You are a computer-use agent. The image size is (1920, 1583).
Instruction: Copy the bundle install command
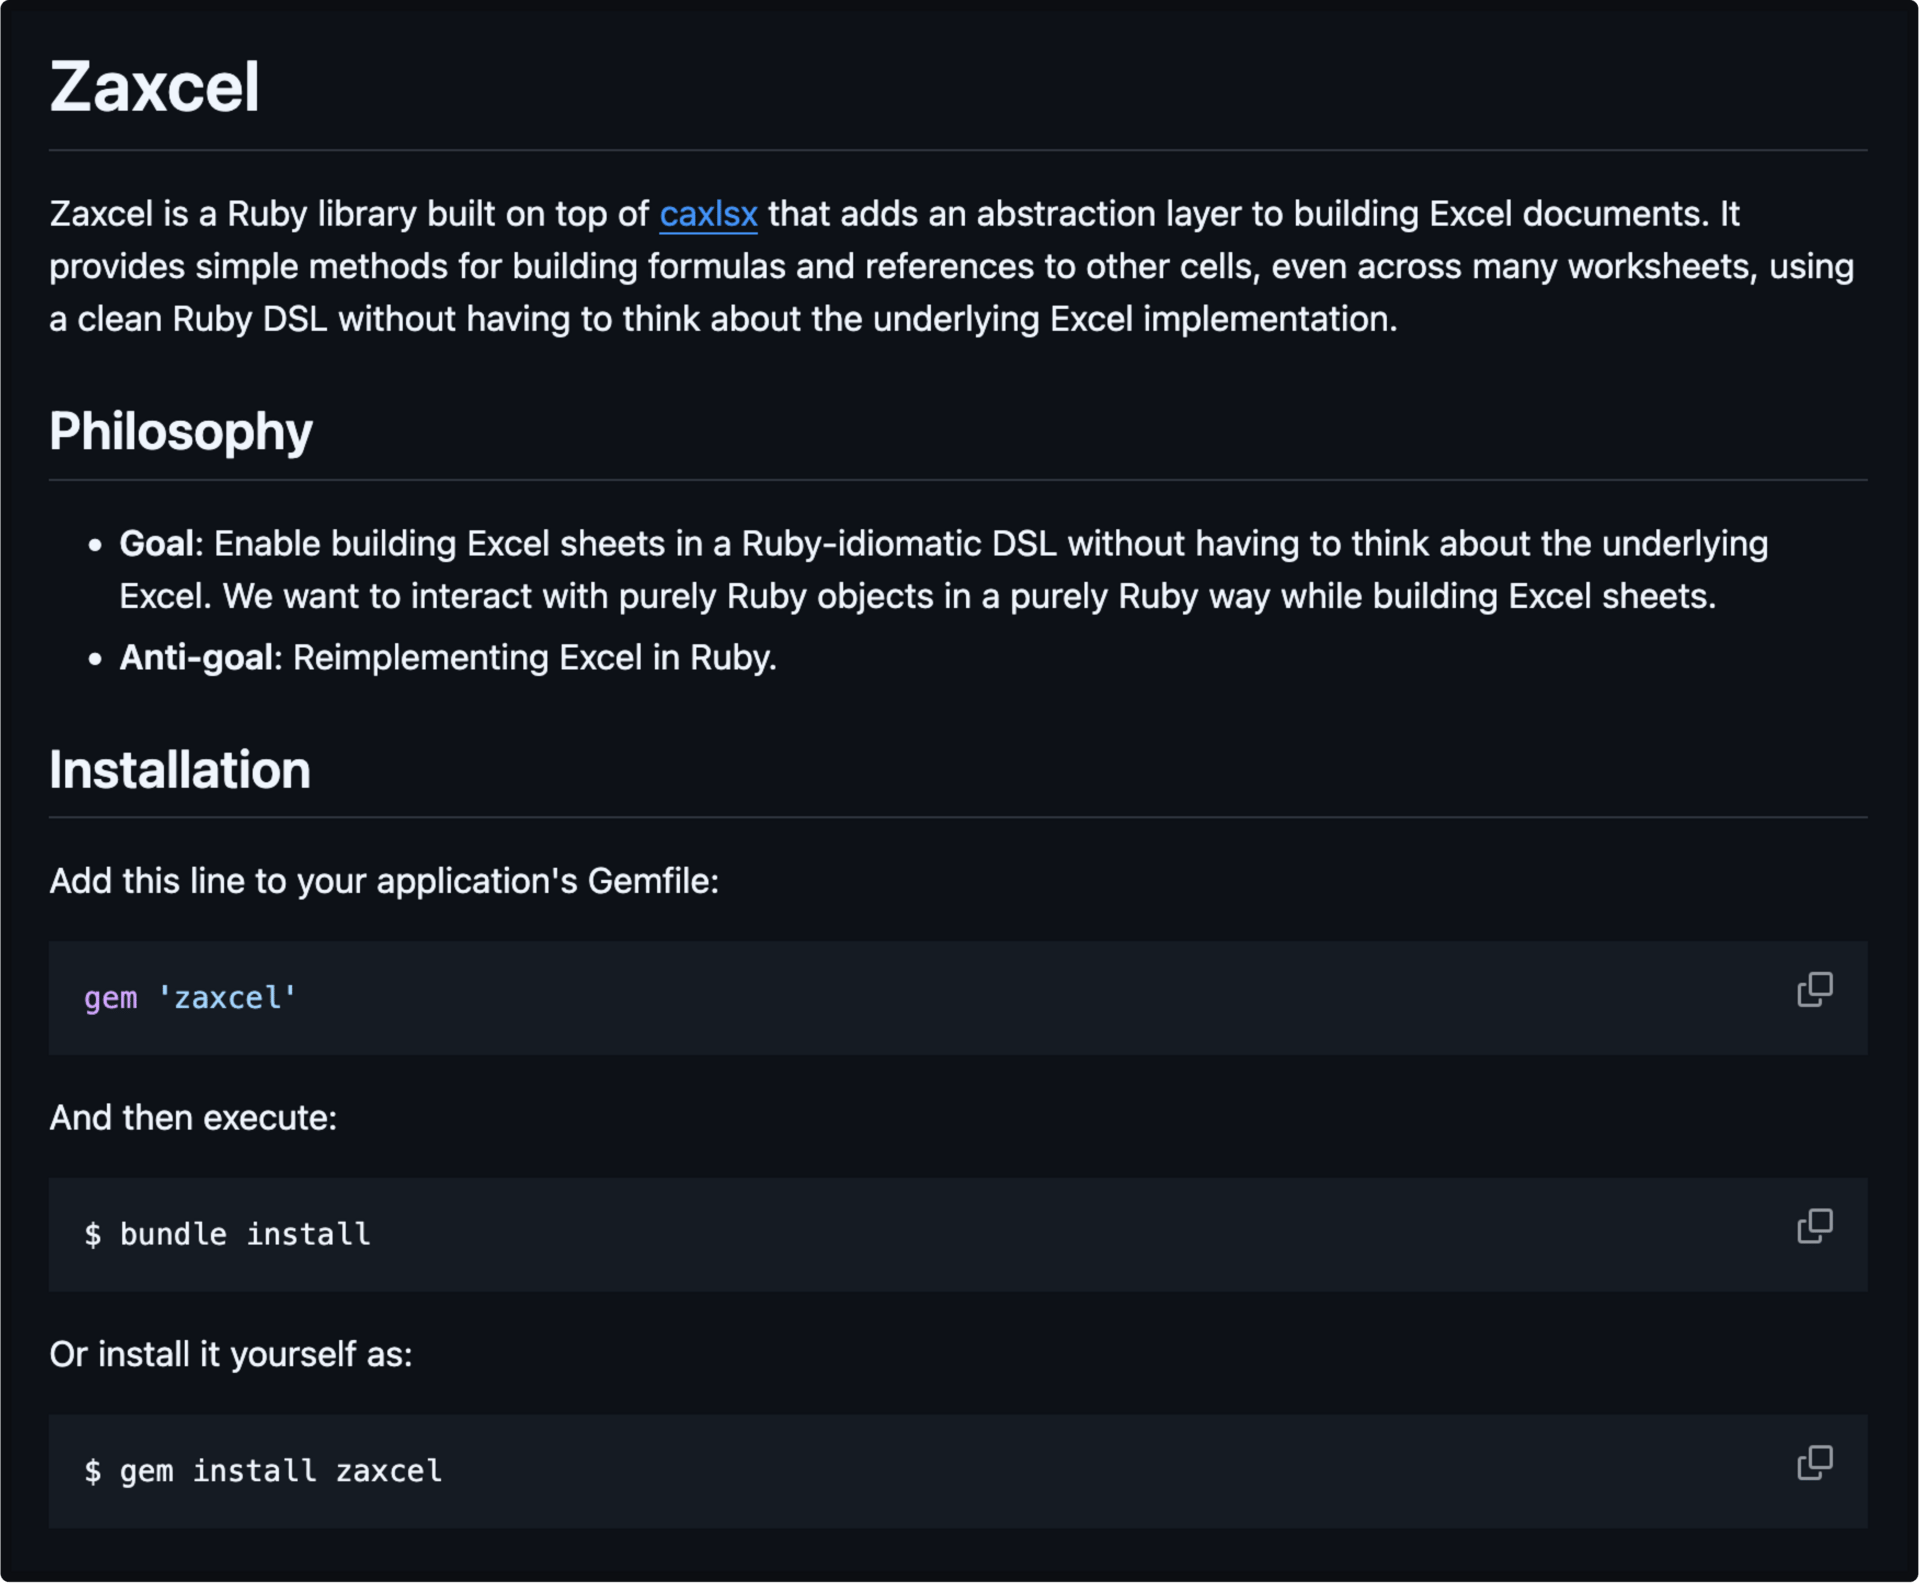1814,1226
